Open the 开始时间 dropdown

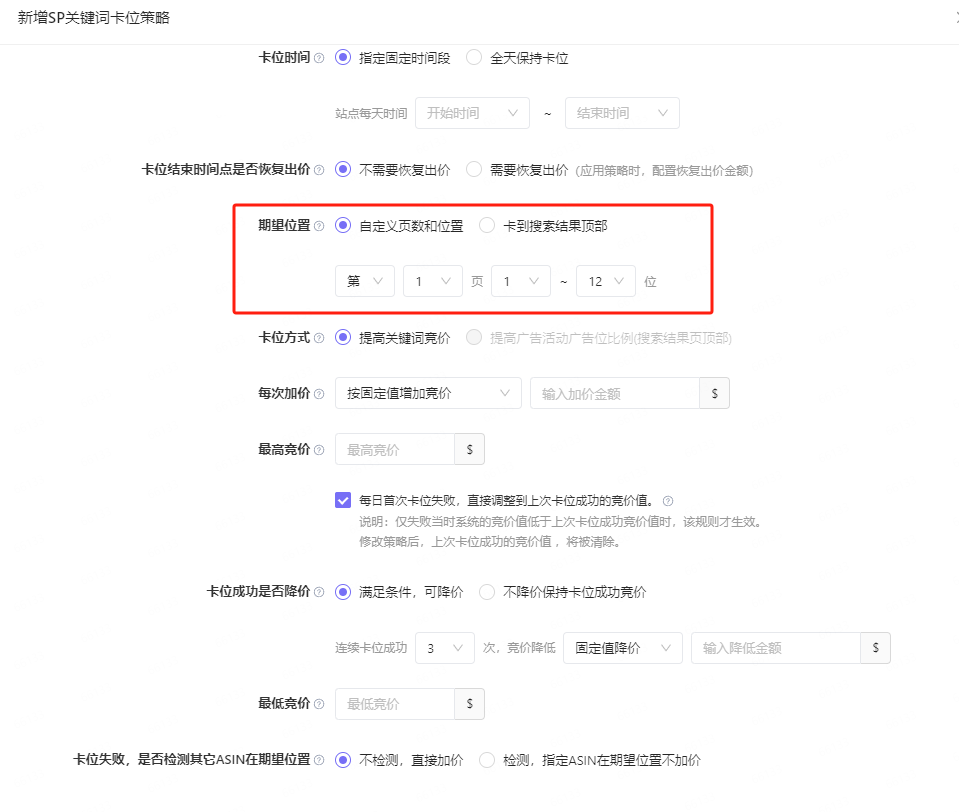tap(472, 113)
